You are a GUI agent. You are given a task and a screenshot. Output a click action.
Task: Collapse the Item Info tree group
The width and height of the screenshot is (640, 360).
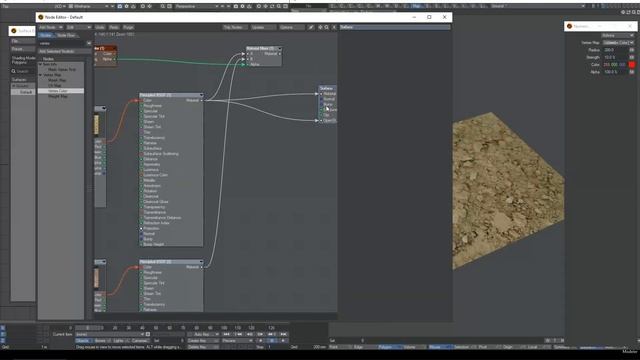pos(40,64)
